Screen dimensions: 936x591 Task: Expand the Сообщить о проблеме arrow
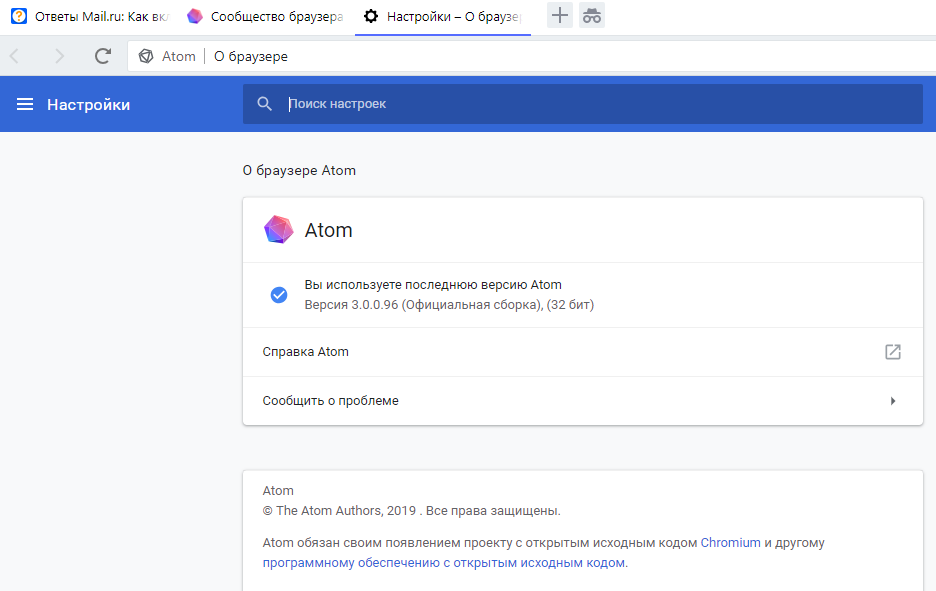[893, 401]
